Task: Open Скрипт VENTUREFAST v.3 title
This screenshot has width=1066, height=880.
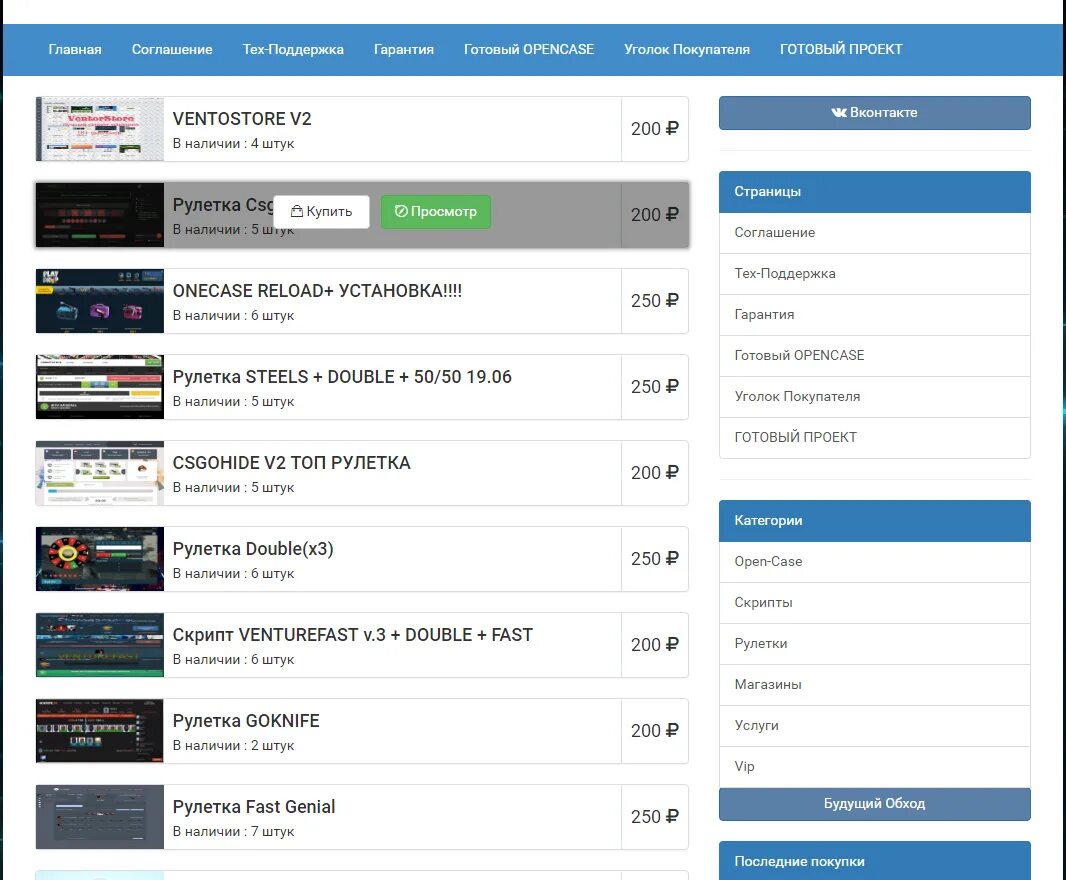Action: click(x=353, y=635)
